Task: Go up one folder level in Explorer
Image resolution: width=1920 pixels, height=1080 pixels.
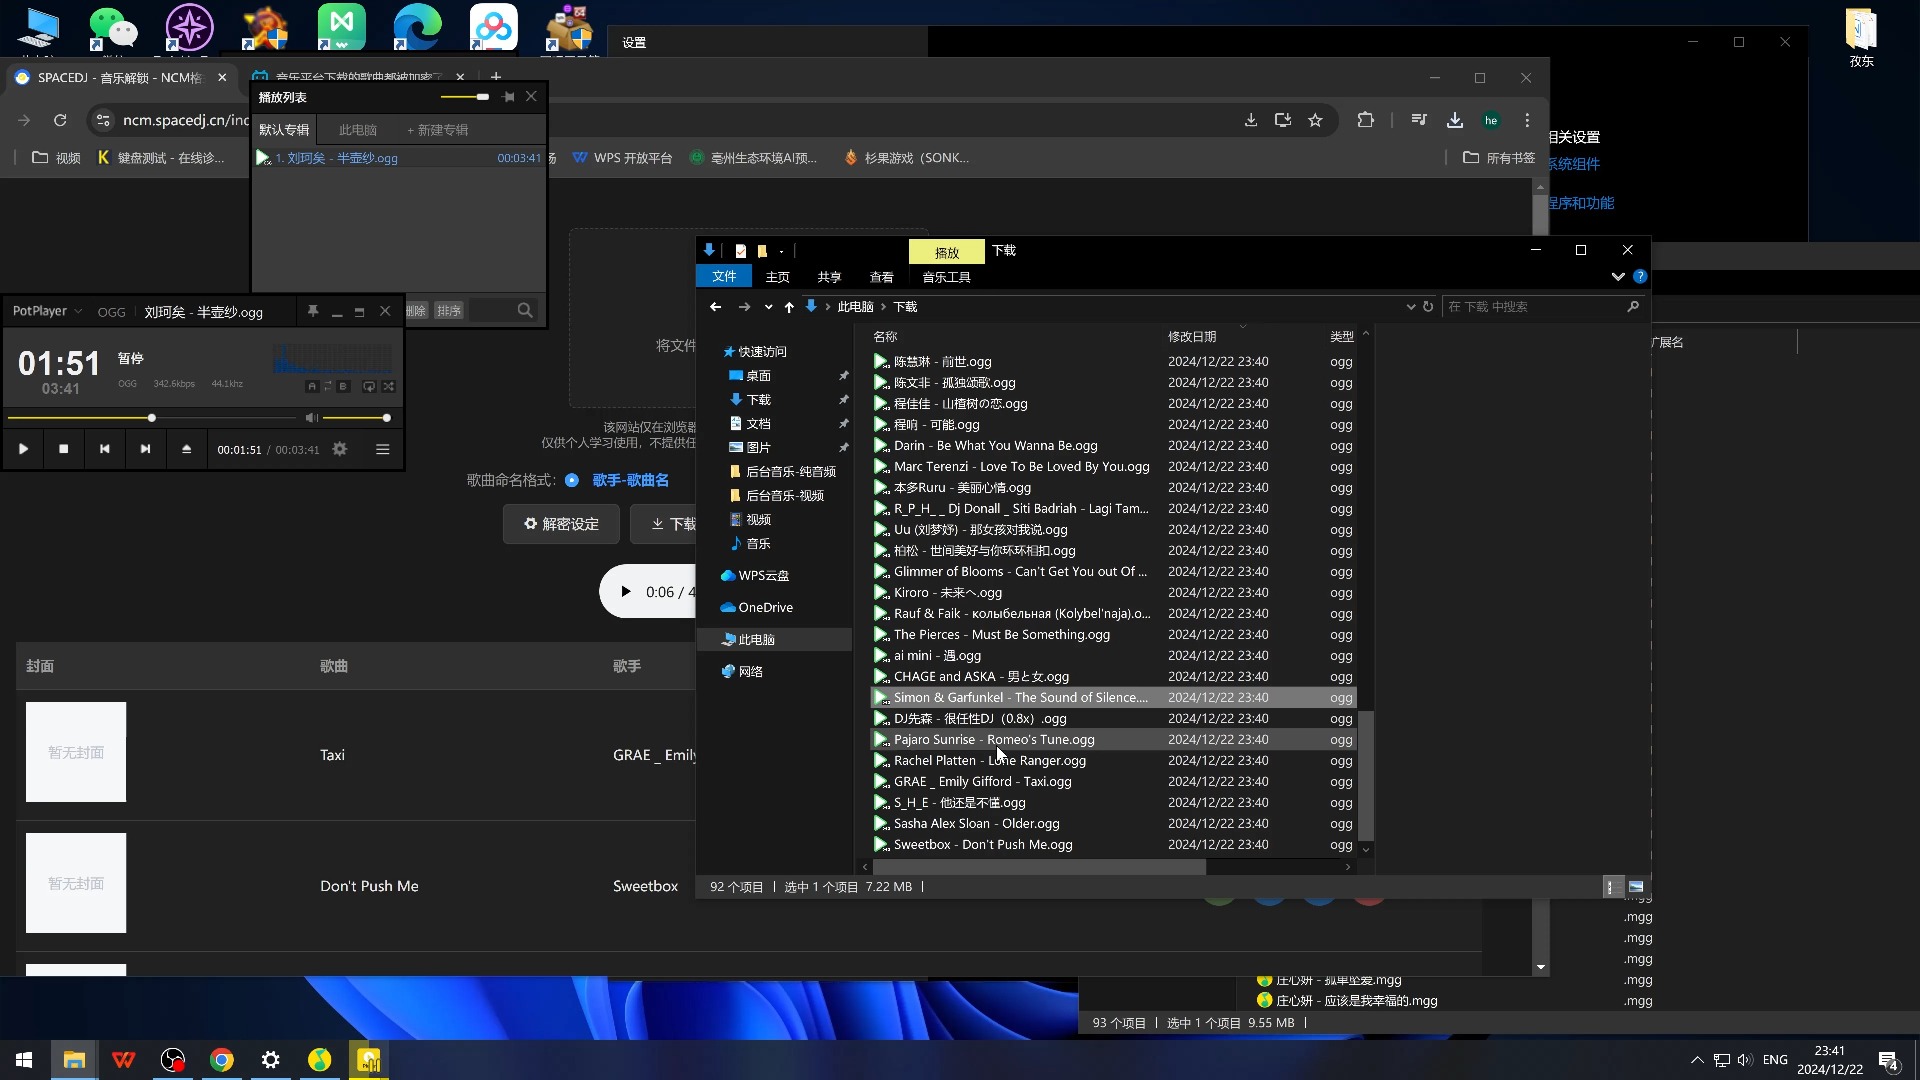Action: (789, 307)
